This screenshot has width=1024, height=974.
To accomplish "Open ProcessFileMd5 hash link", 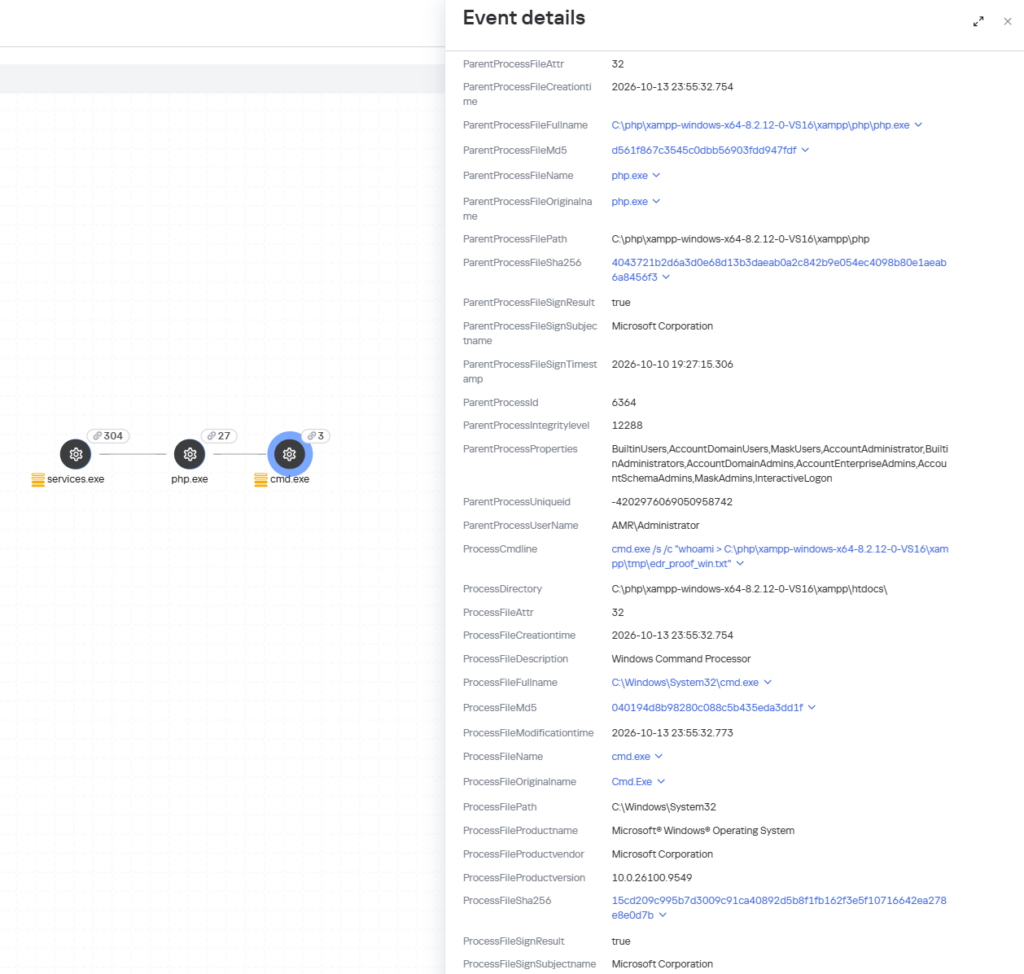I will pyautogui.click(x=707, y=707).
